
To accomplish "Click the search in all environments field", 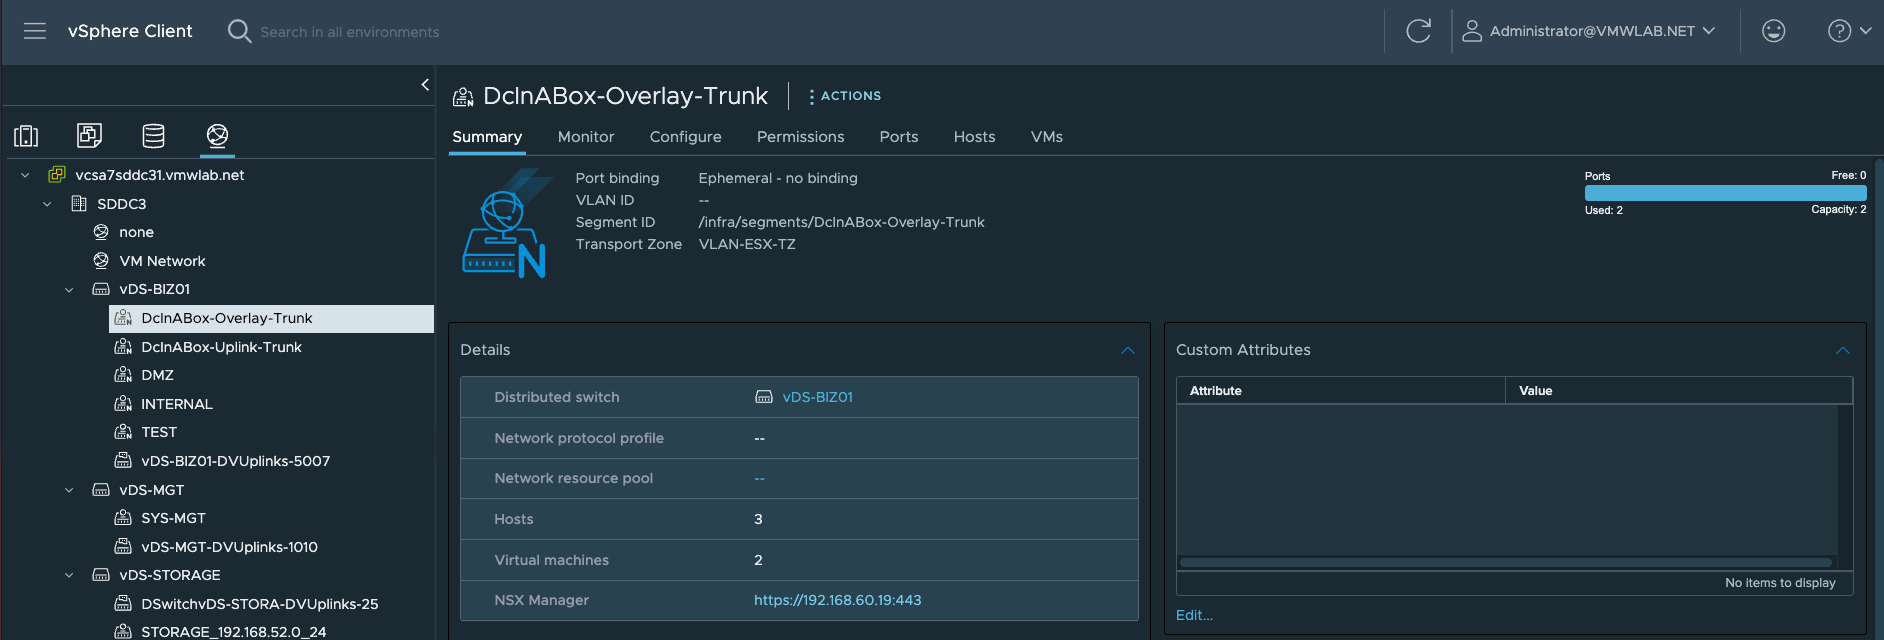I will 350,32.
